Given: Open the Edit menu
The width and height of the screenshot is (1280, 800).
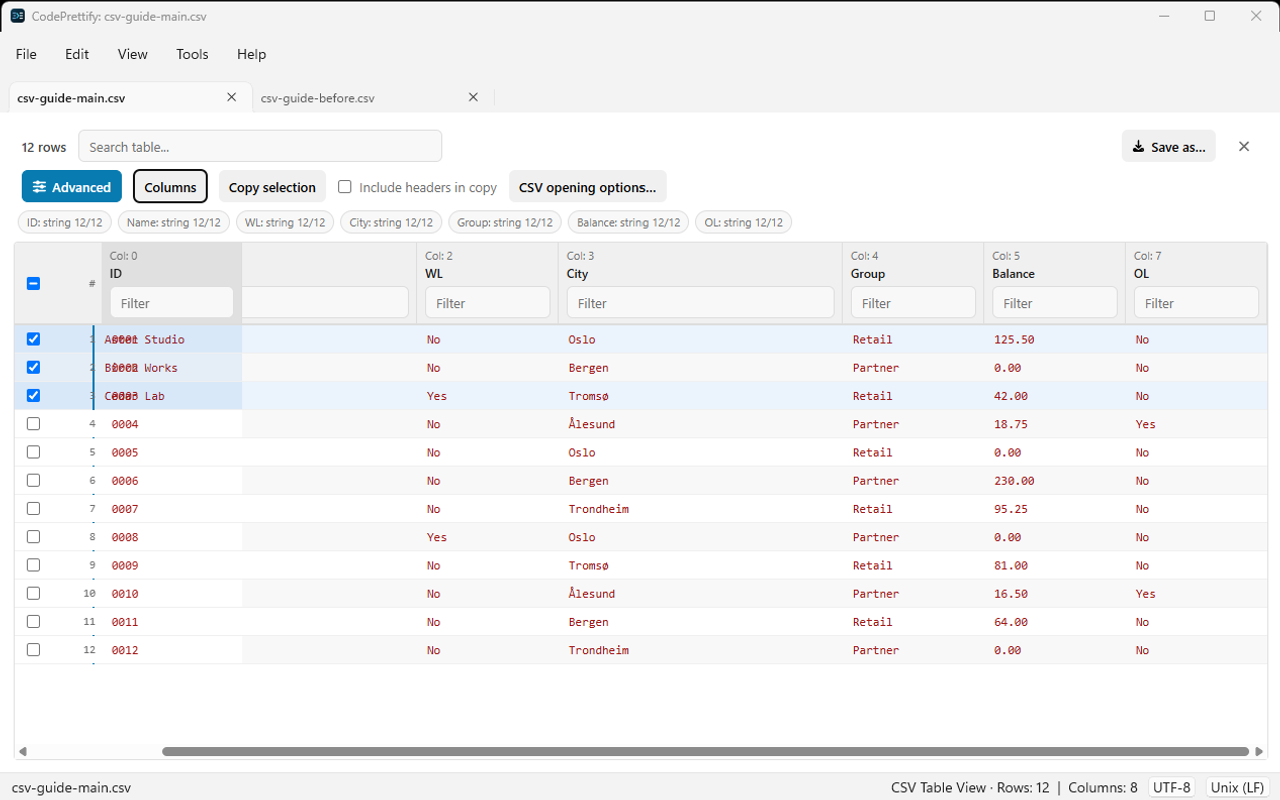Looking at the screenshot, I should 77,54.
